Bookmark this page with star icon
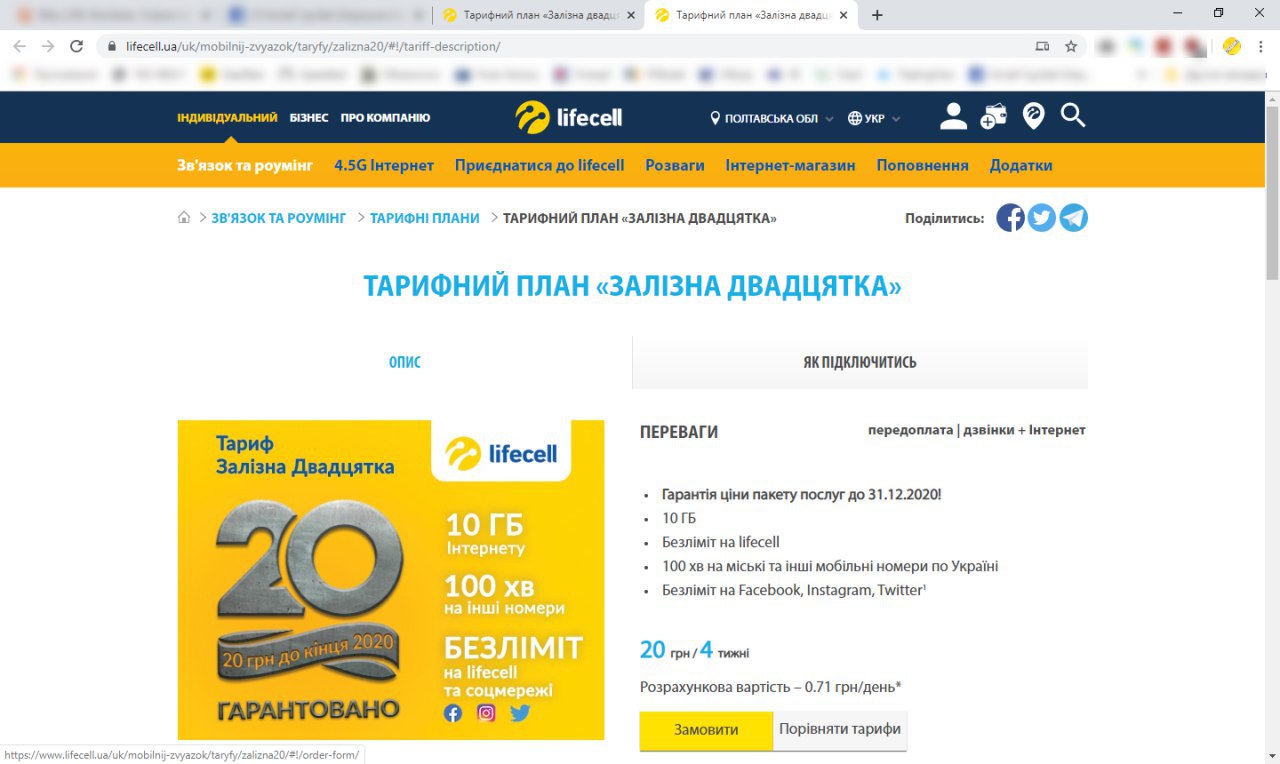This screenshot has width=1280, height=764. coord(1071,46)
